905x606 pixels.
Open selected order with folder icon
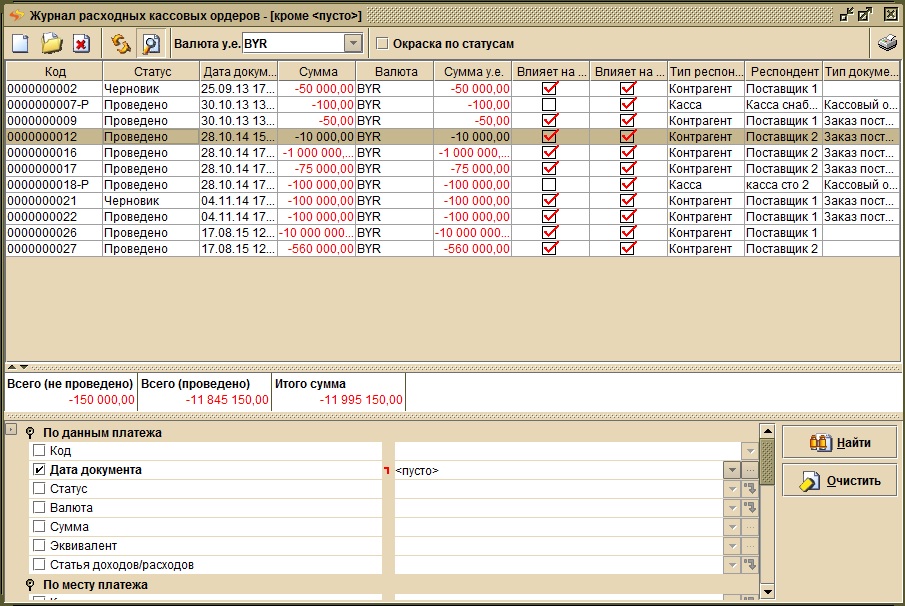(51, 44)
